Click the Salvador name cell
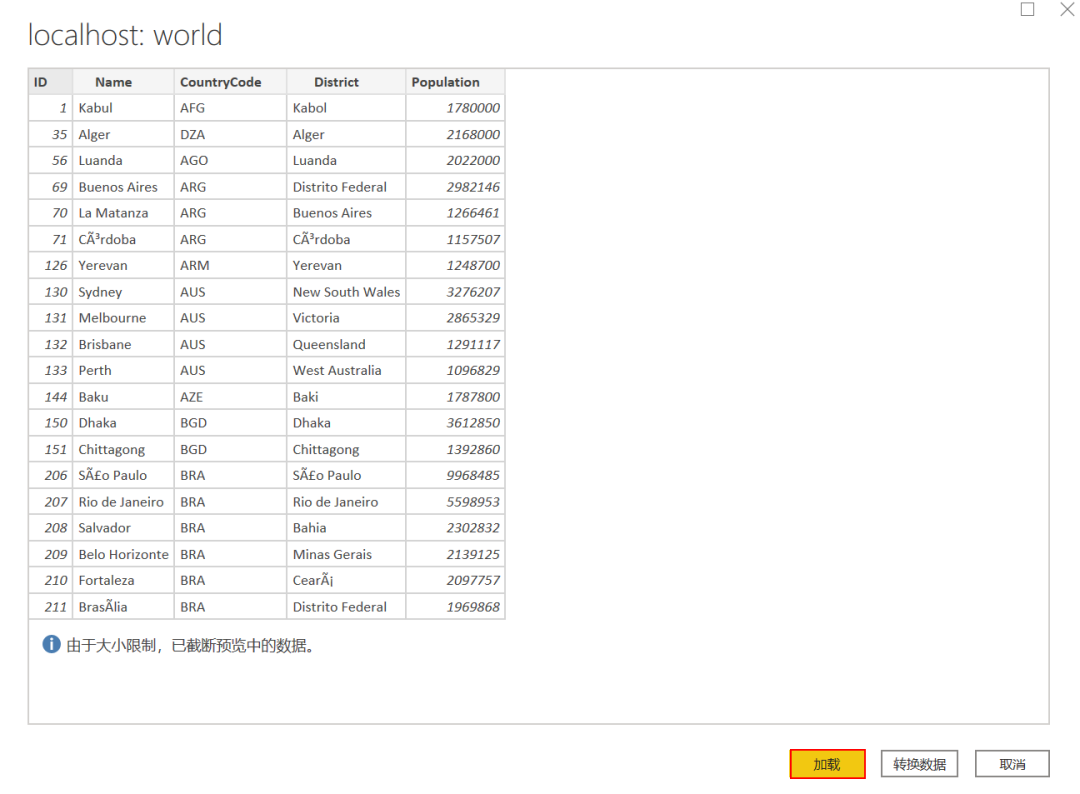Screen dimensions: 1080x794 [x=123, y=528]
